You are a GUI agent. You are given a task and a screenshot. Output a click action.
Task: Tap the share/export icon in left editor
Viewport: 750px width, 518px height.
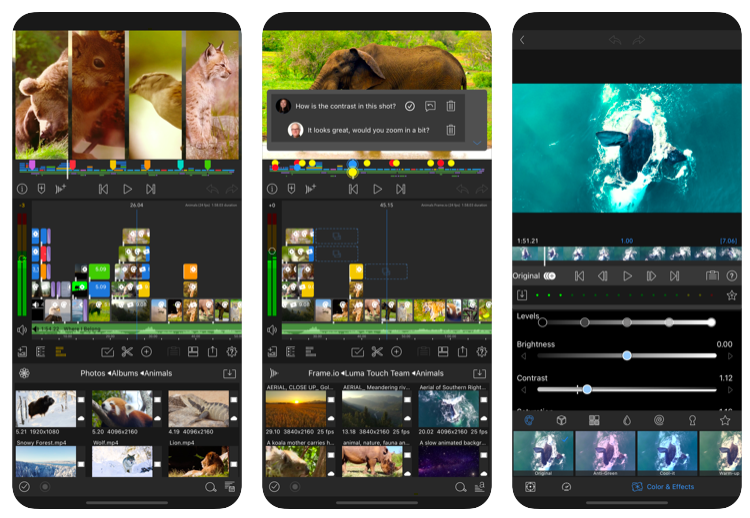212,351
